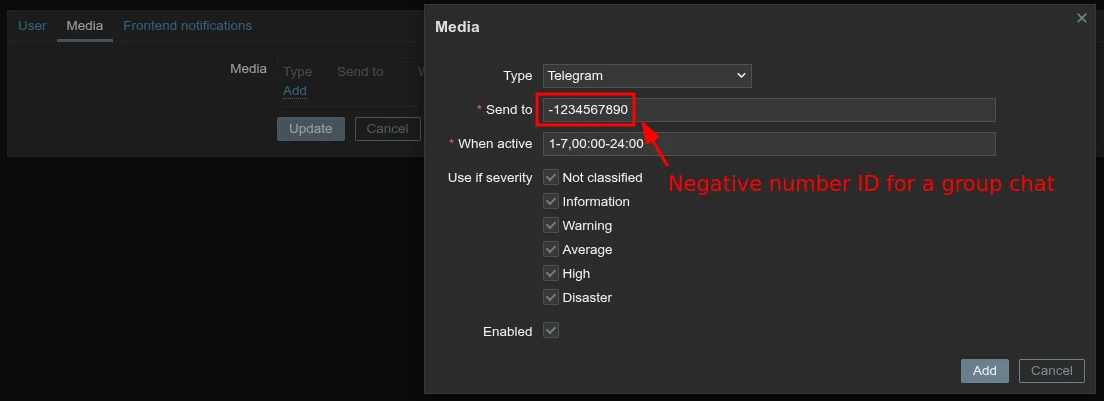The image size is (1104, 401).
Task: Click the Update button on the background form
Action: (310, 129)
